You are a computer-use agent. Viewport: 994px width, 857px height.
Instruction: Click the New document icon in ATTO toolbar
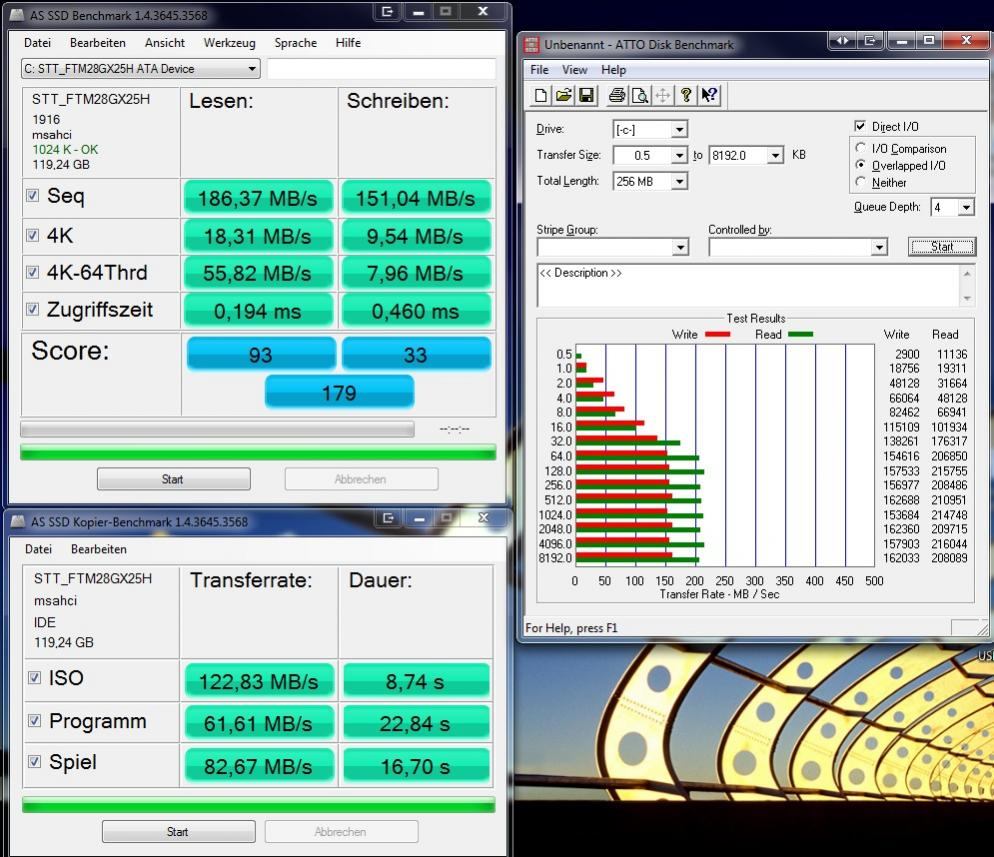point(541,96)
